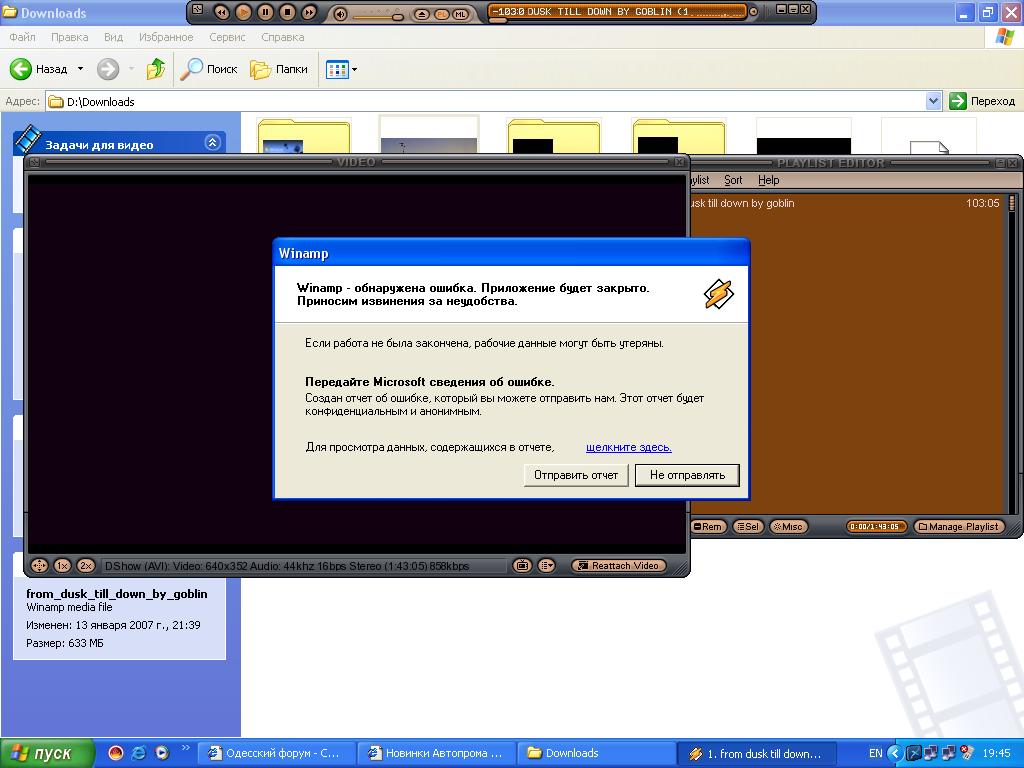Open the Sort menu in Playlist Editor
The image size is (1024, 768).
(x=733, y=180)
